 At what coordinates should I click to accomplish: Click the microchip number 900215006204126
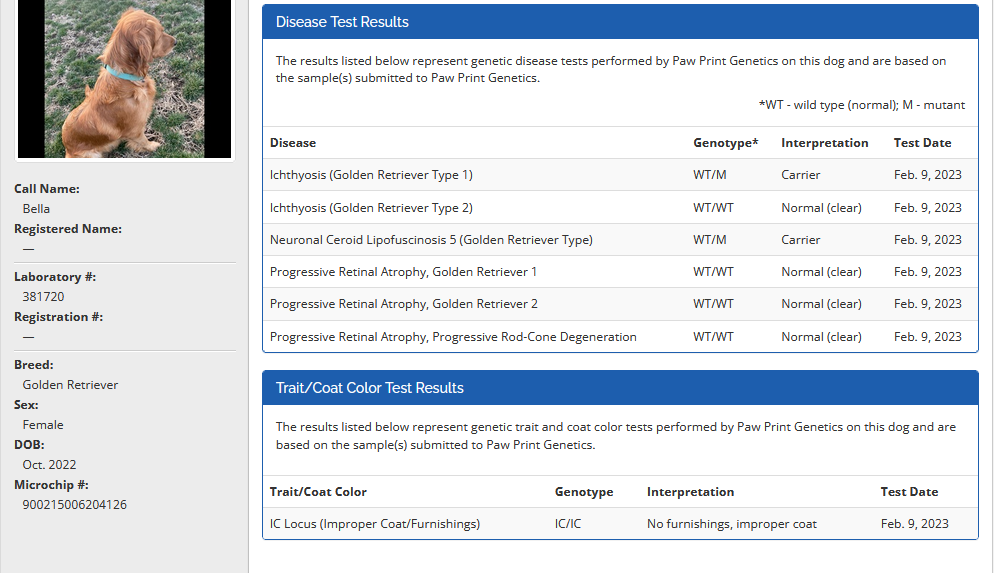pyautogui.click(x=75, y=505)
